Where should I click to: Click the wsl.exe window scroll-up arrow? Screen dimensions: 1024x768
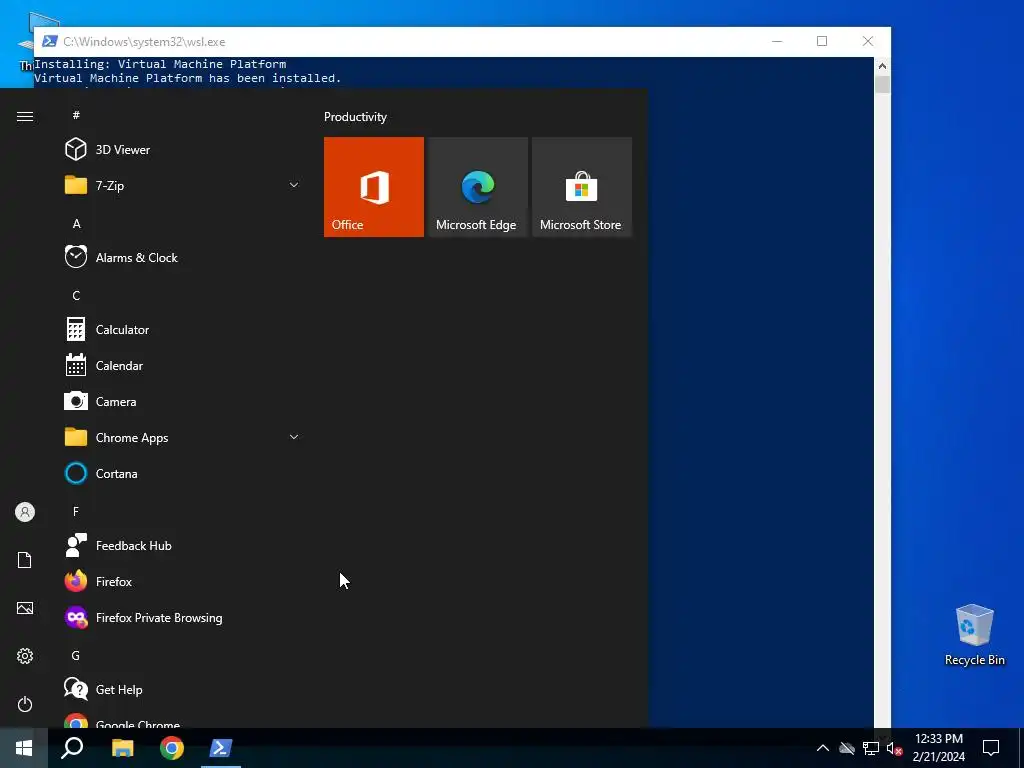(x=882, y=66)
